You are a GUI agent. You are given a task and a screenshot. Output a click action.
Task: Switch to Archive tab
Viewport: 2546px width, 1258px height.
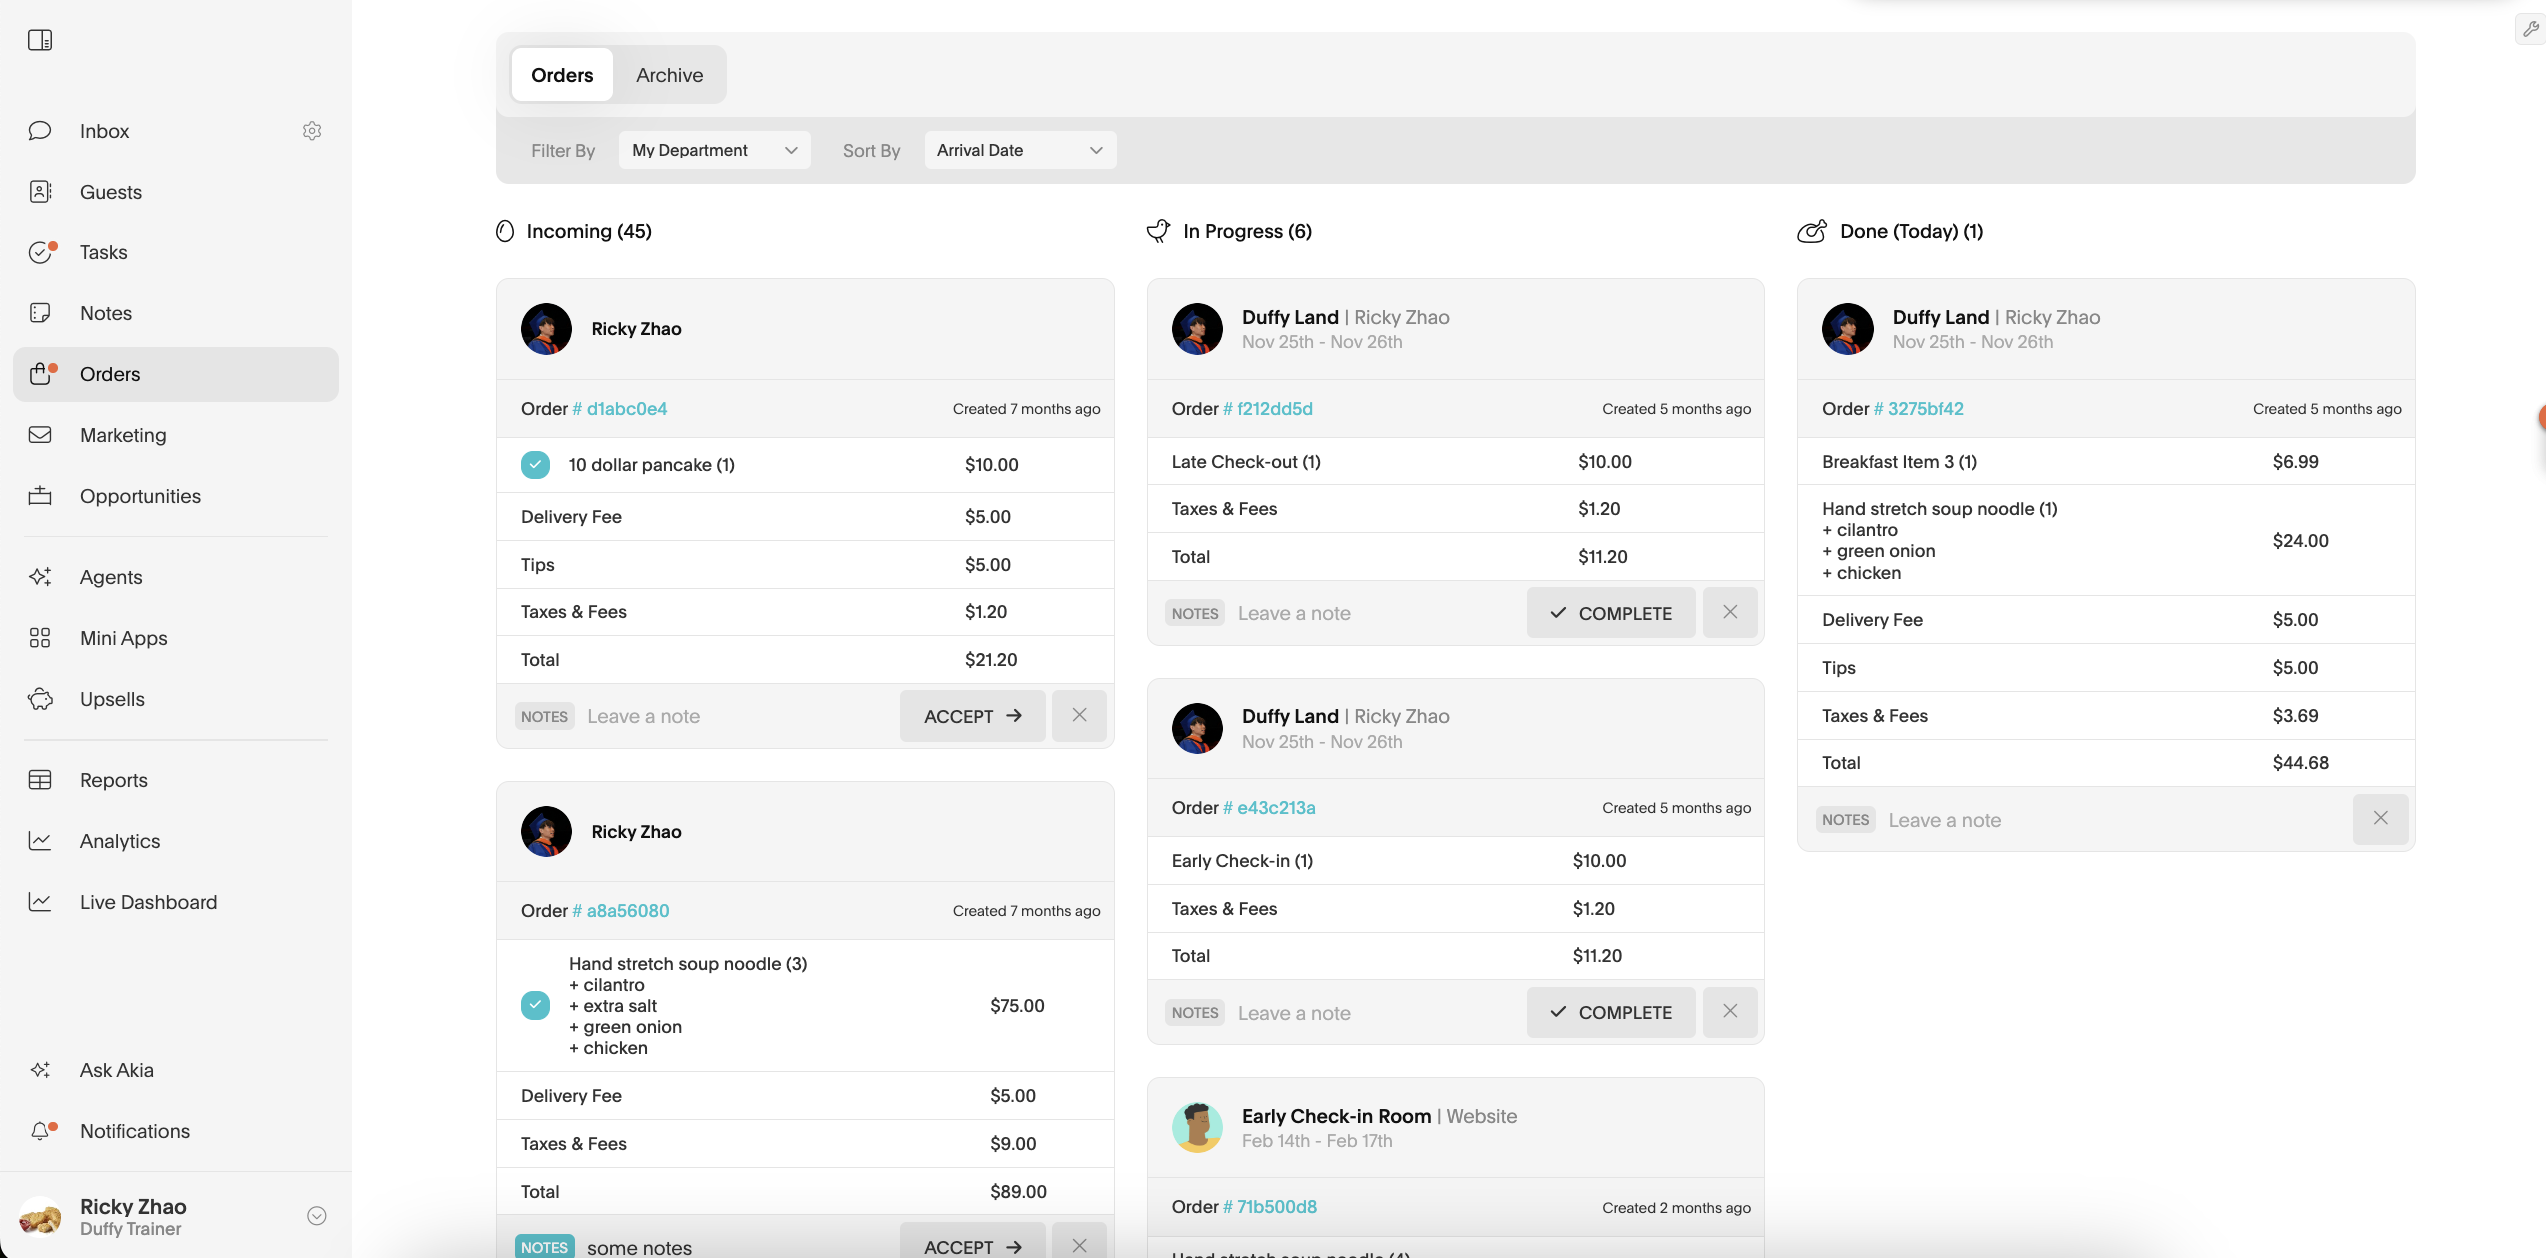(x=669, y=75)
